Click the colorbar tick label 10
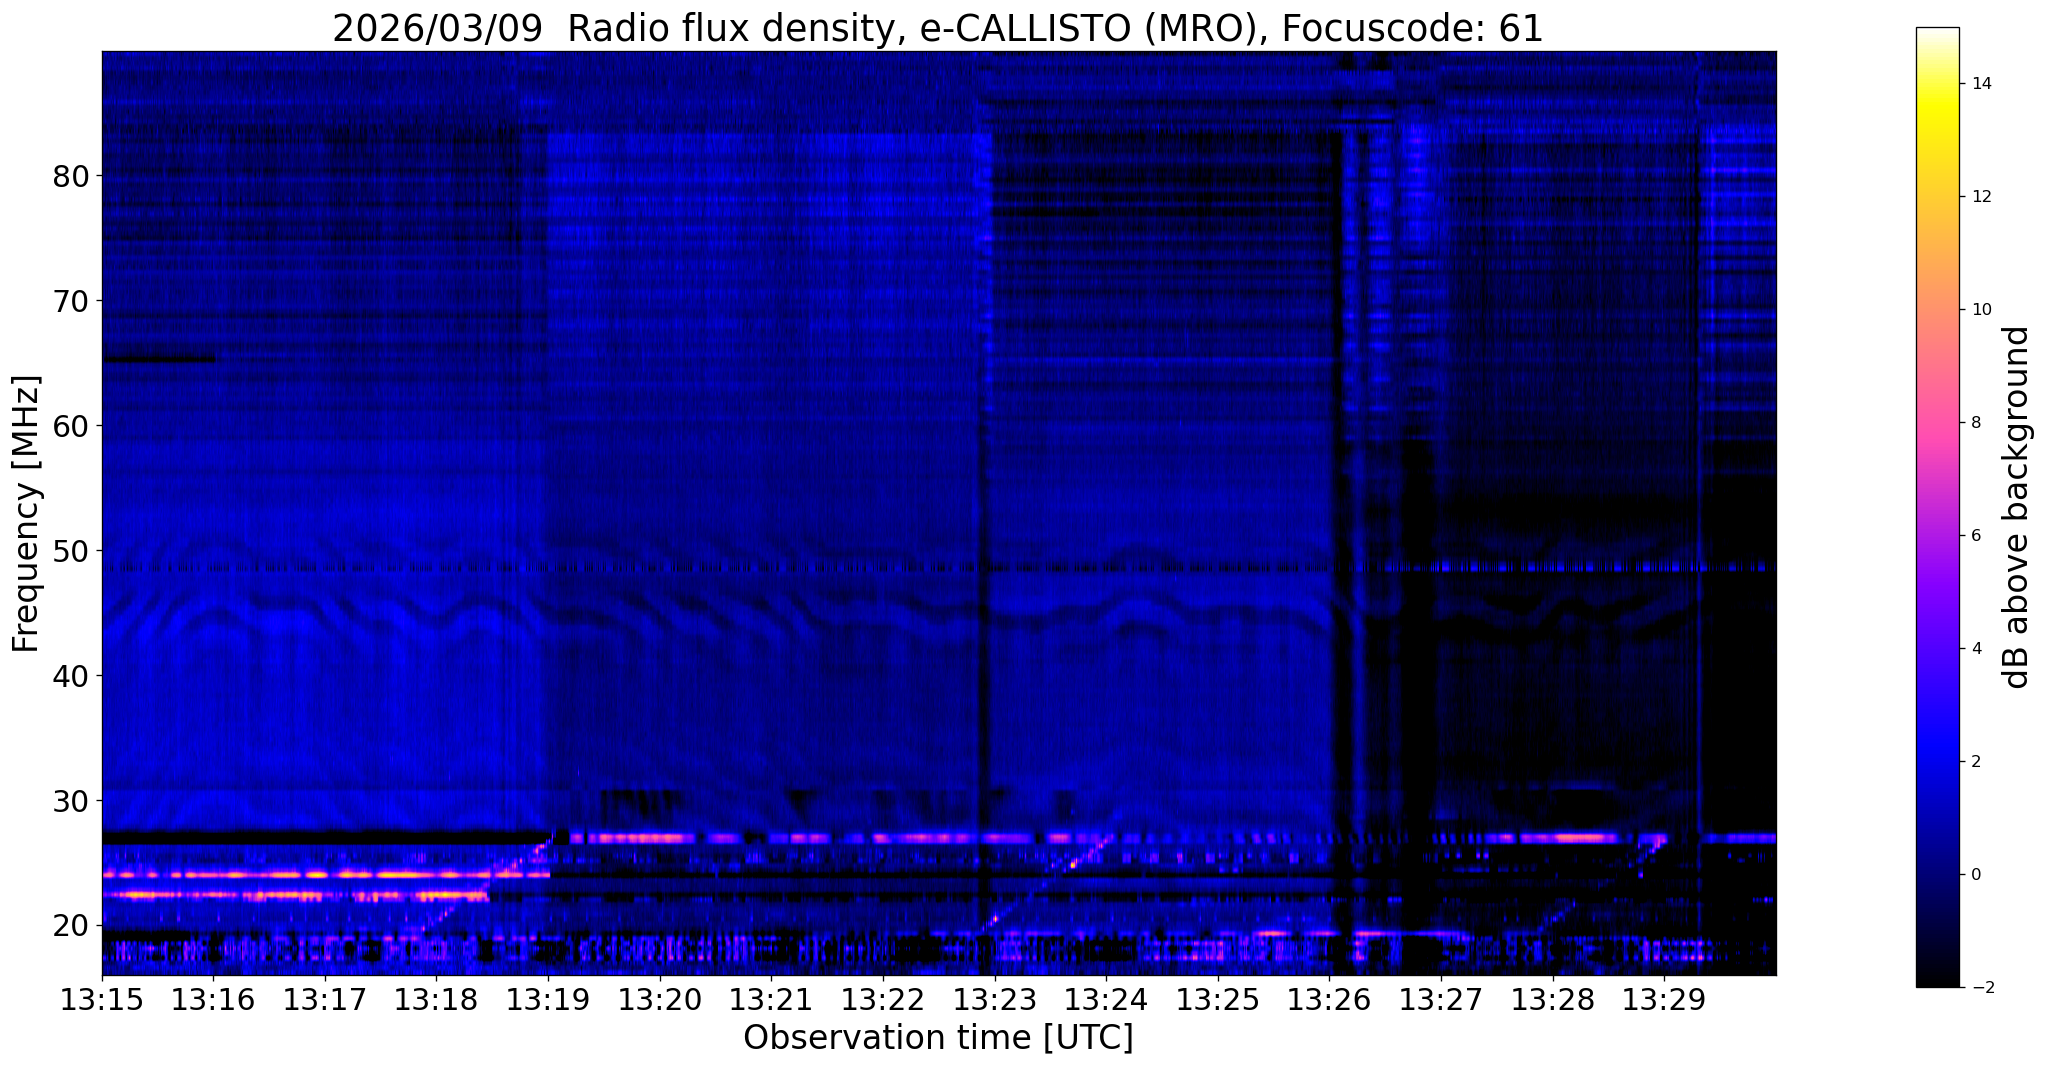Screen dimensions: 2047x1067 click(x=1982, y=309)
